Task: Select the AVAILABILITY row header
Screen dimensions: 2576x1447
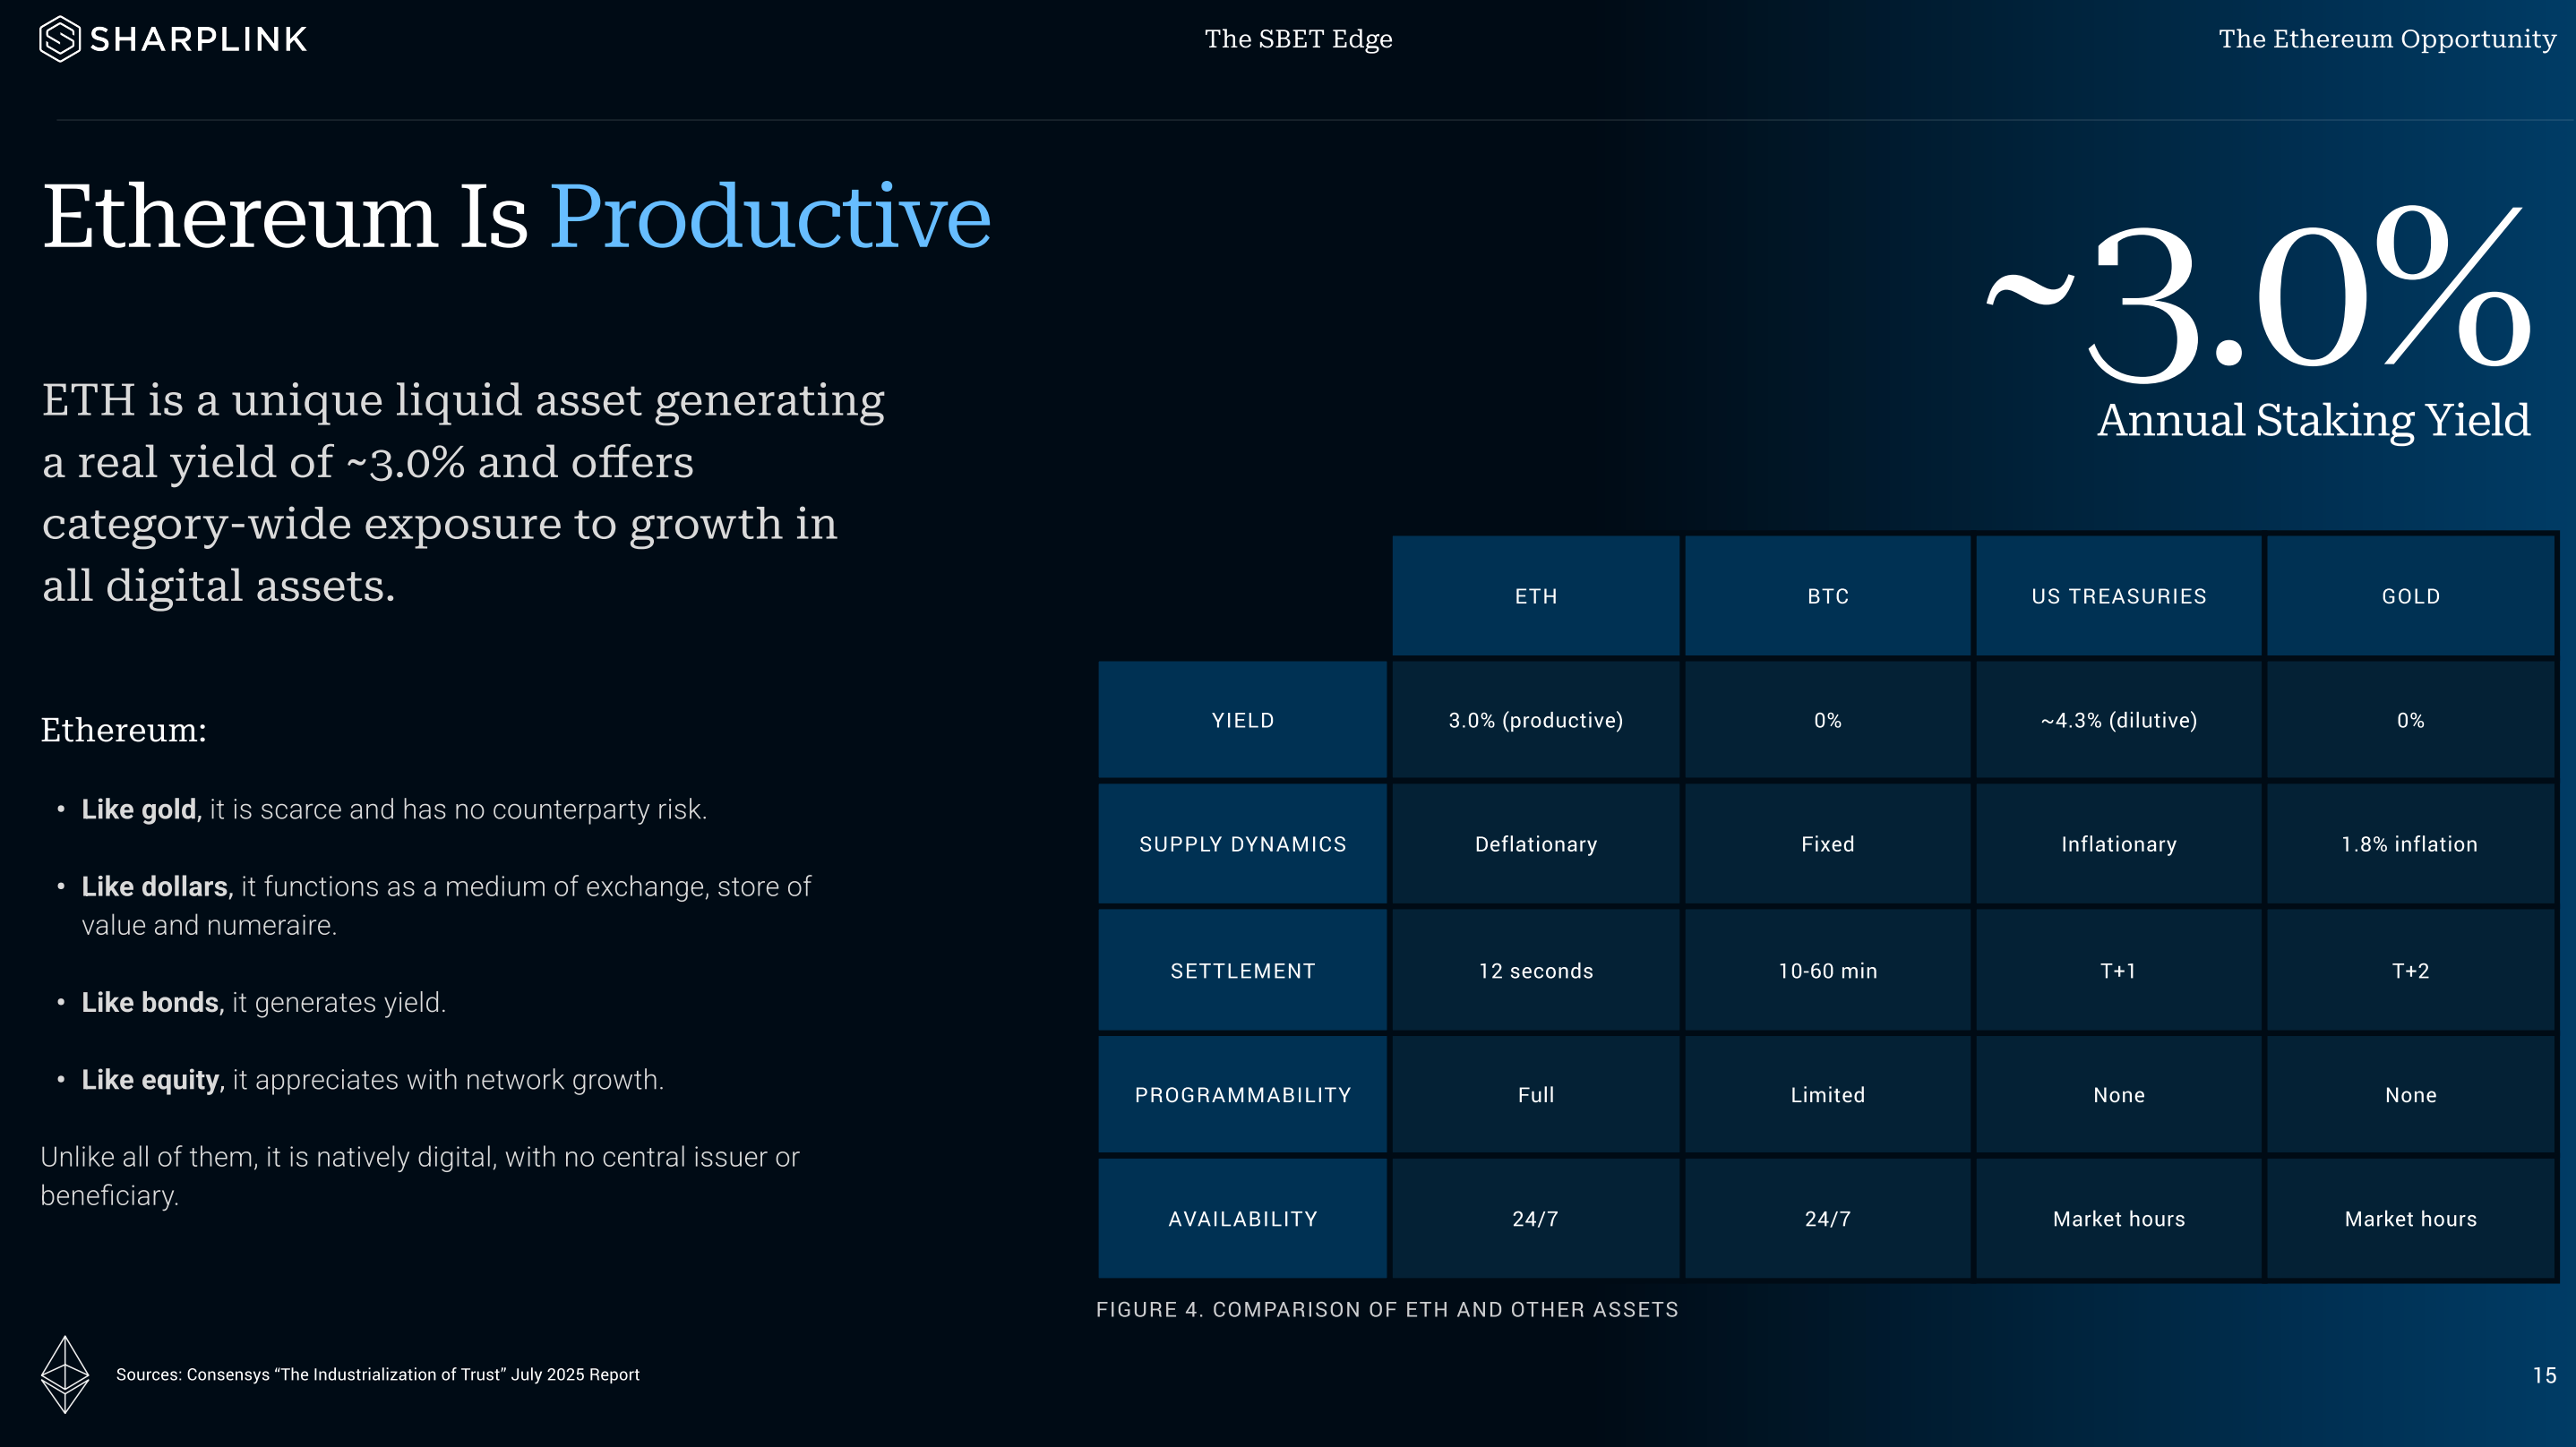Action: click(x=1242, y=1219)
